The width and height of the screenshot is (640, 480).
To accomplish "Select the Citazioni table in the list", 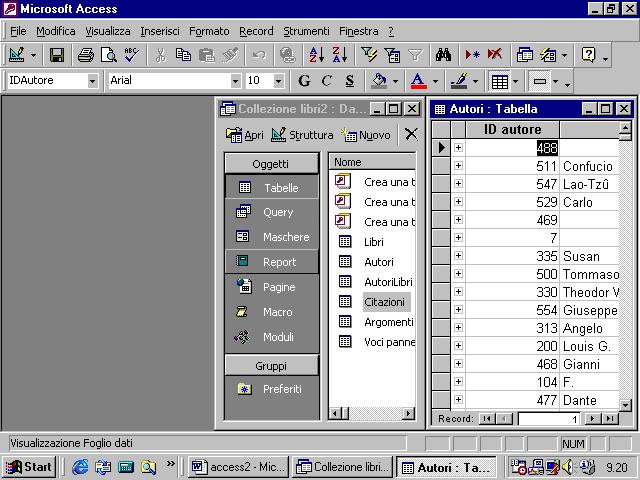I will click(x=384, y=302).
